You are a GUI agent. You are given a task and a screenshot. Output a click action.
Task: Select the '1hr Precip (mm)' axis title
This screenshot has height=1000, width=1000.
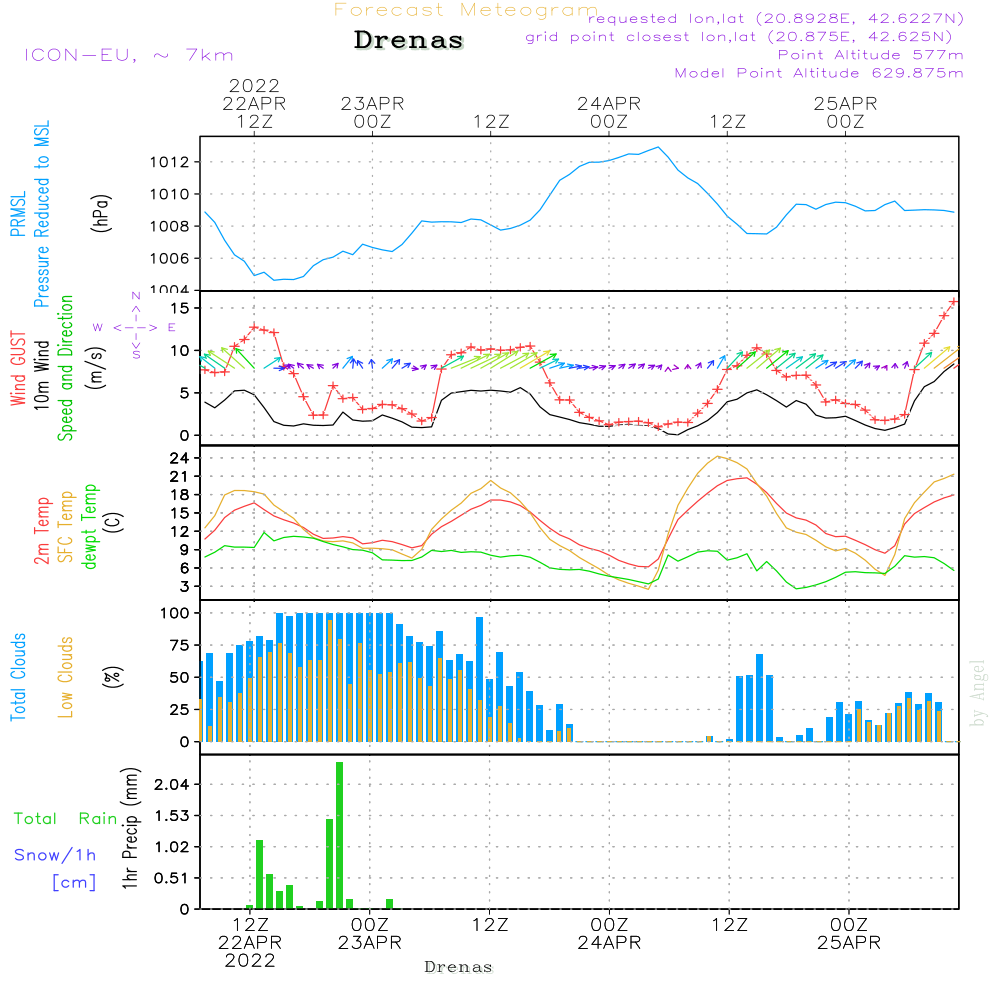point(130,828)
